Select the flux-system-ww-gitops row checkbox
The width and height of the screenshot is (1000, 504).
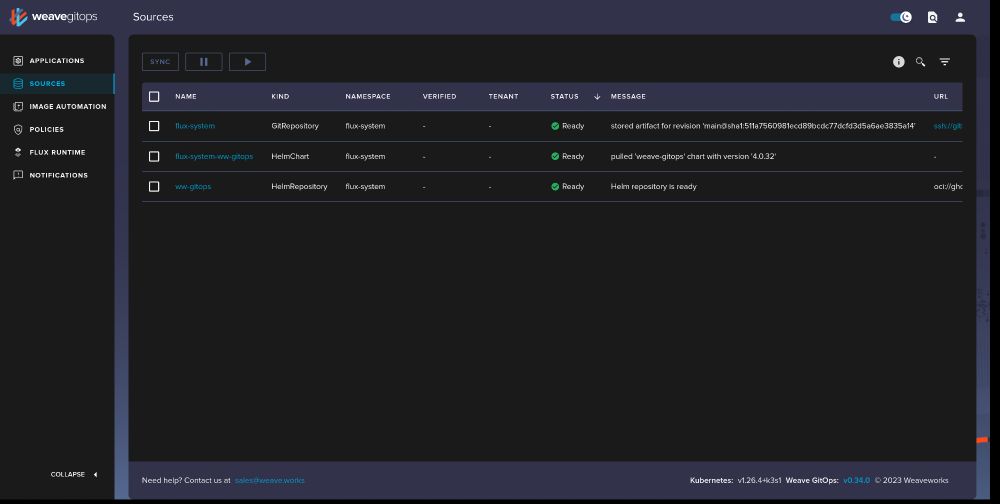154,156
